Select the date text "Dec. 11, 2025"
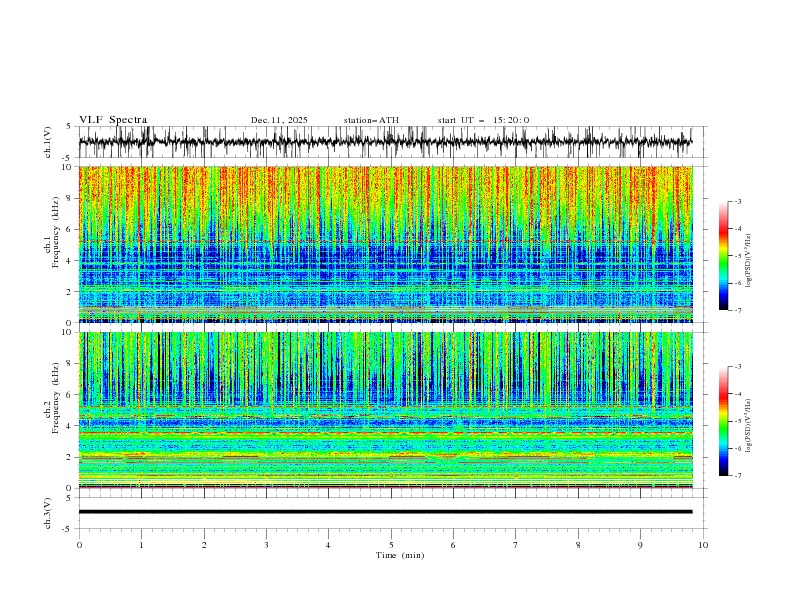Screen dimensions: 792x612 coord(279,120)
